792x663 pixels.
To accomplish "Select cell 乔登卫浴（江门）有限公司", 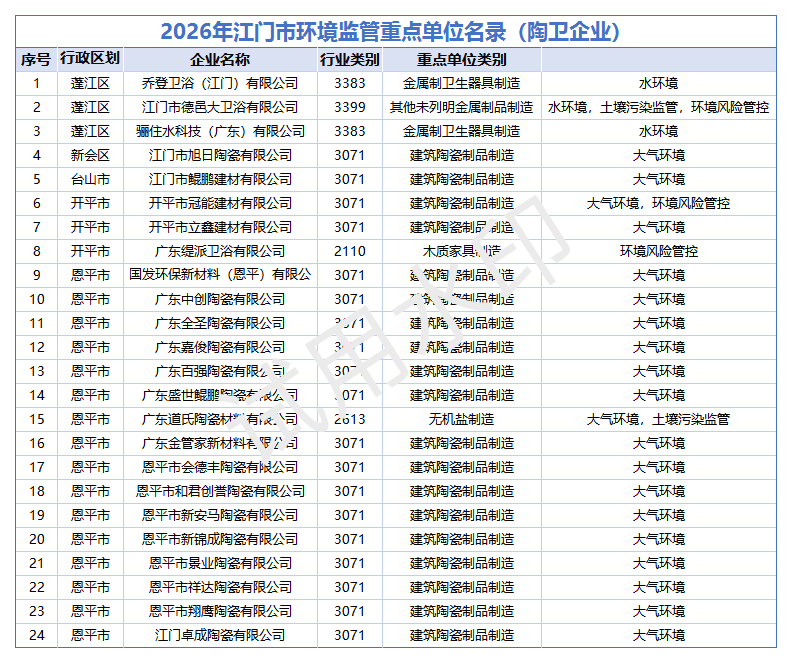I will pyautogui.click(x=220, y=83).
